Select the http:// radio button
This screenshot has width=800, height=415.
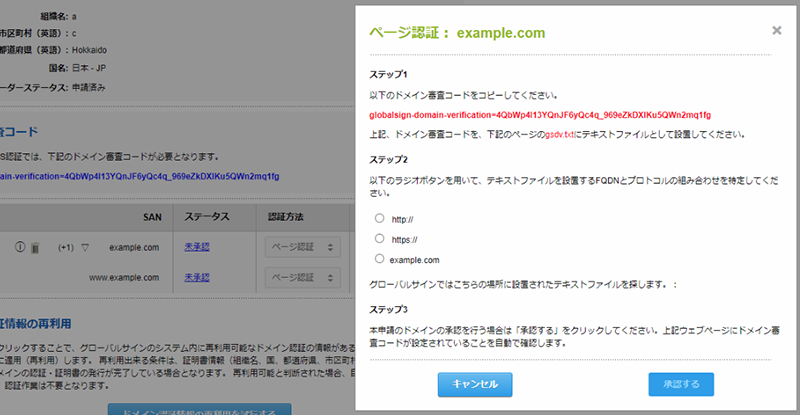coord(379,217)
